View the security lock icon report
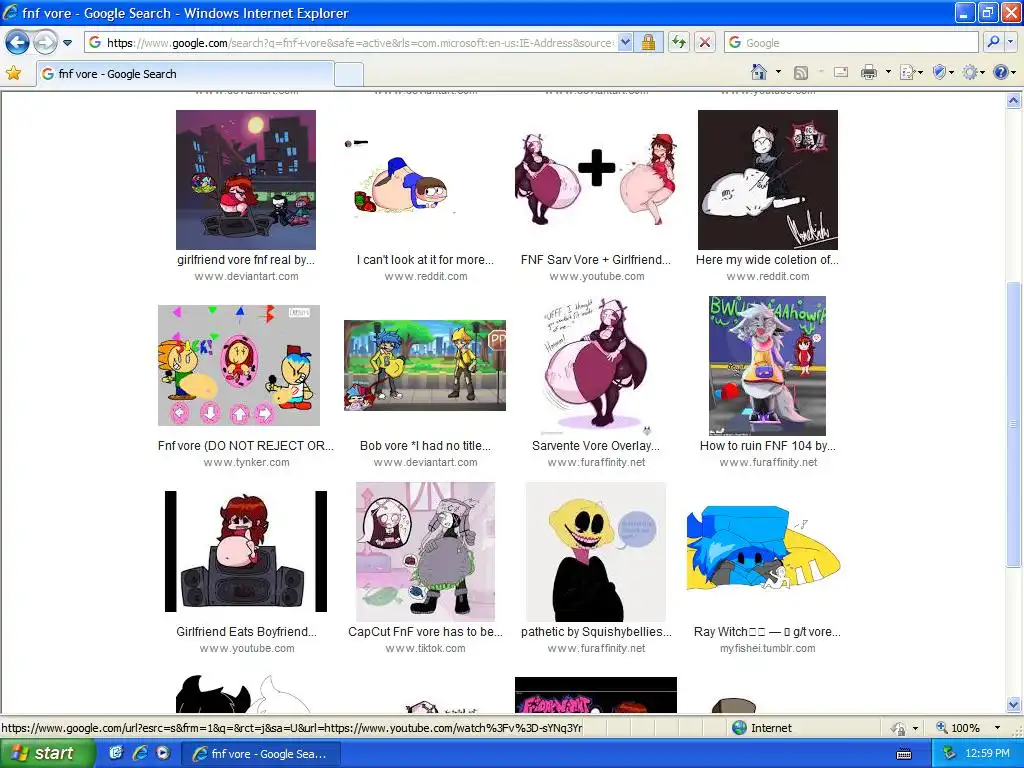The height and width of the screenshot is (768, 1024). point(648,42)
